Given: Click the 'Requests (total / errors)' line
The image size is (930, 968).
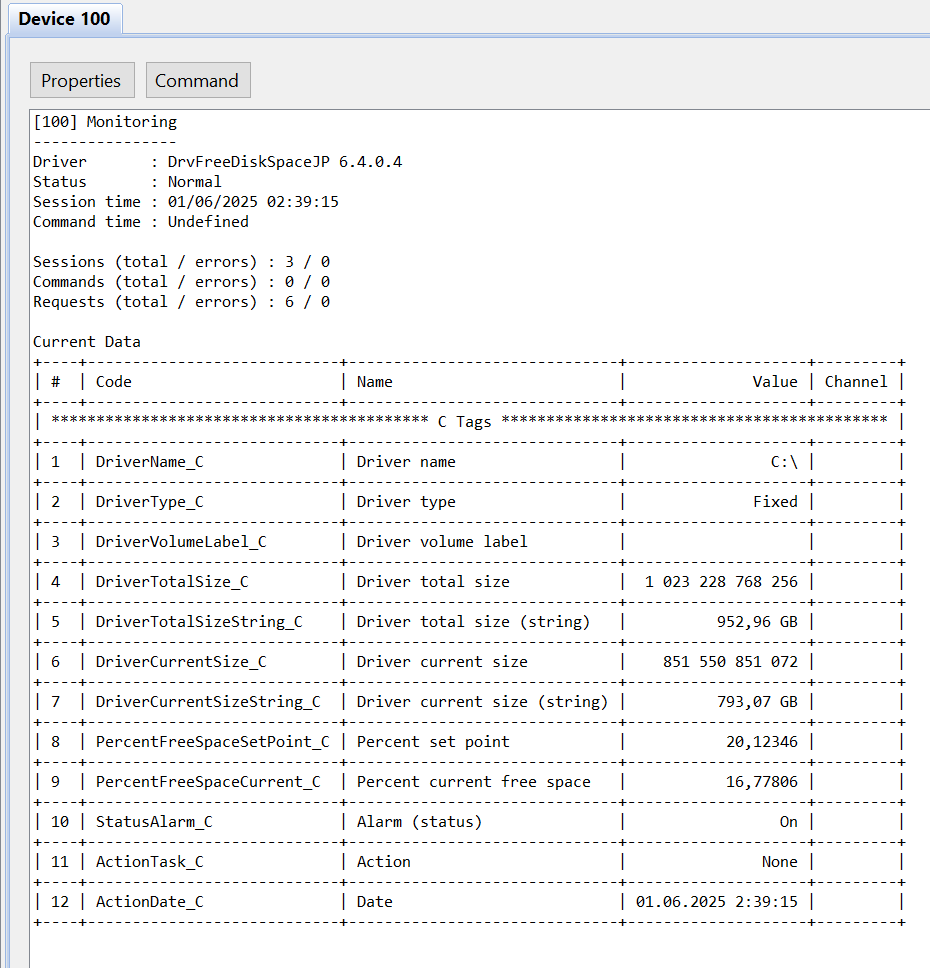Looking at the screenshot, I should point(182,302).
